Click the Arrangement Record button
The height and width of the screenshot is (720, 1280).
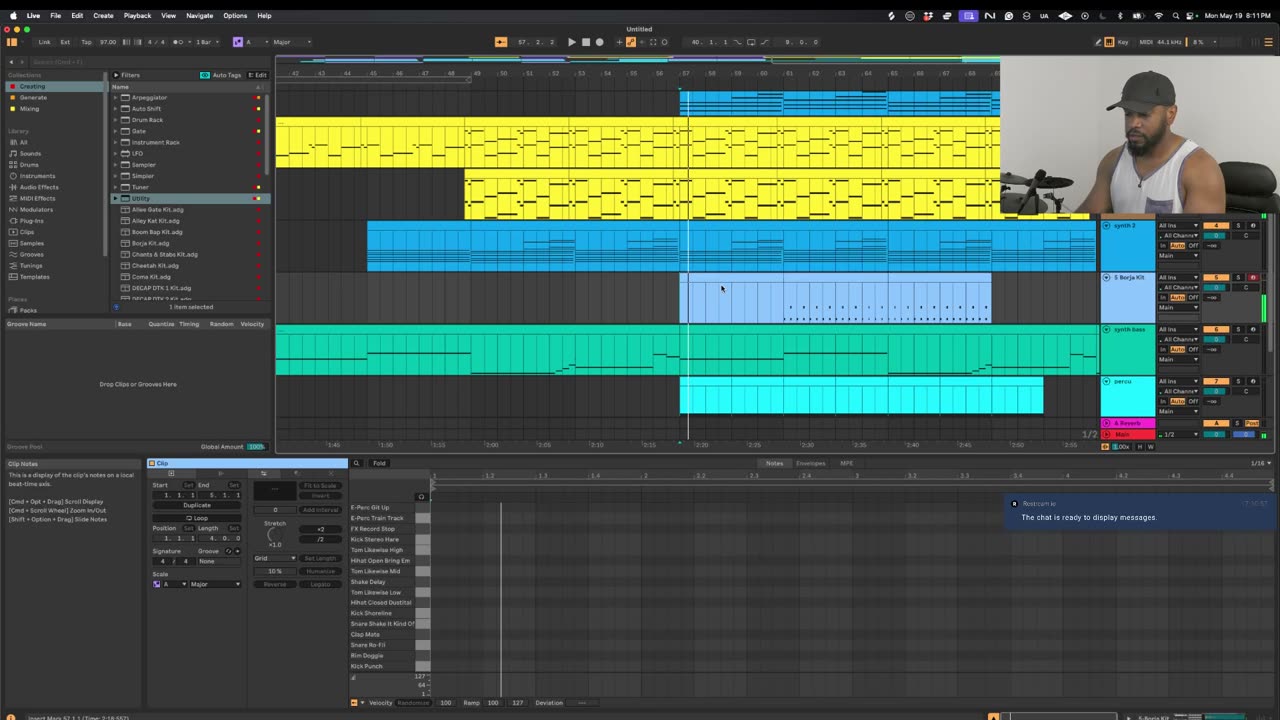599,42
